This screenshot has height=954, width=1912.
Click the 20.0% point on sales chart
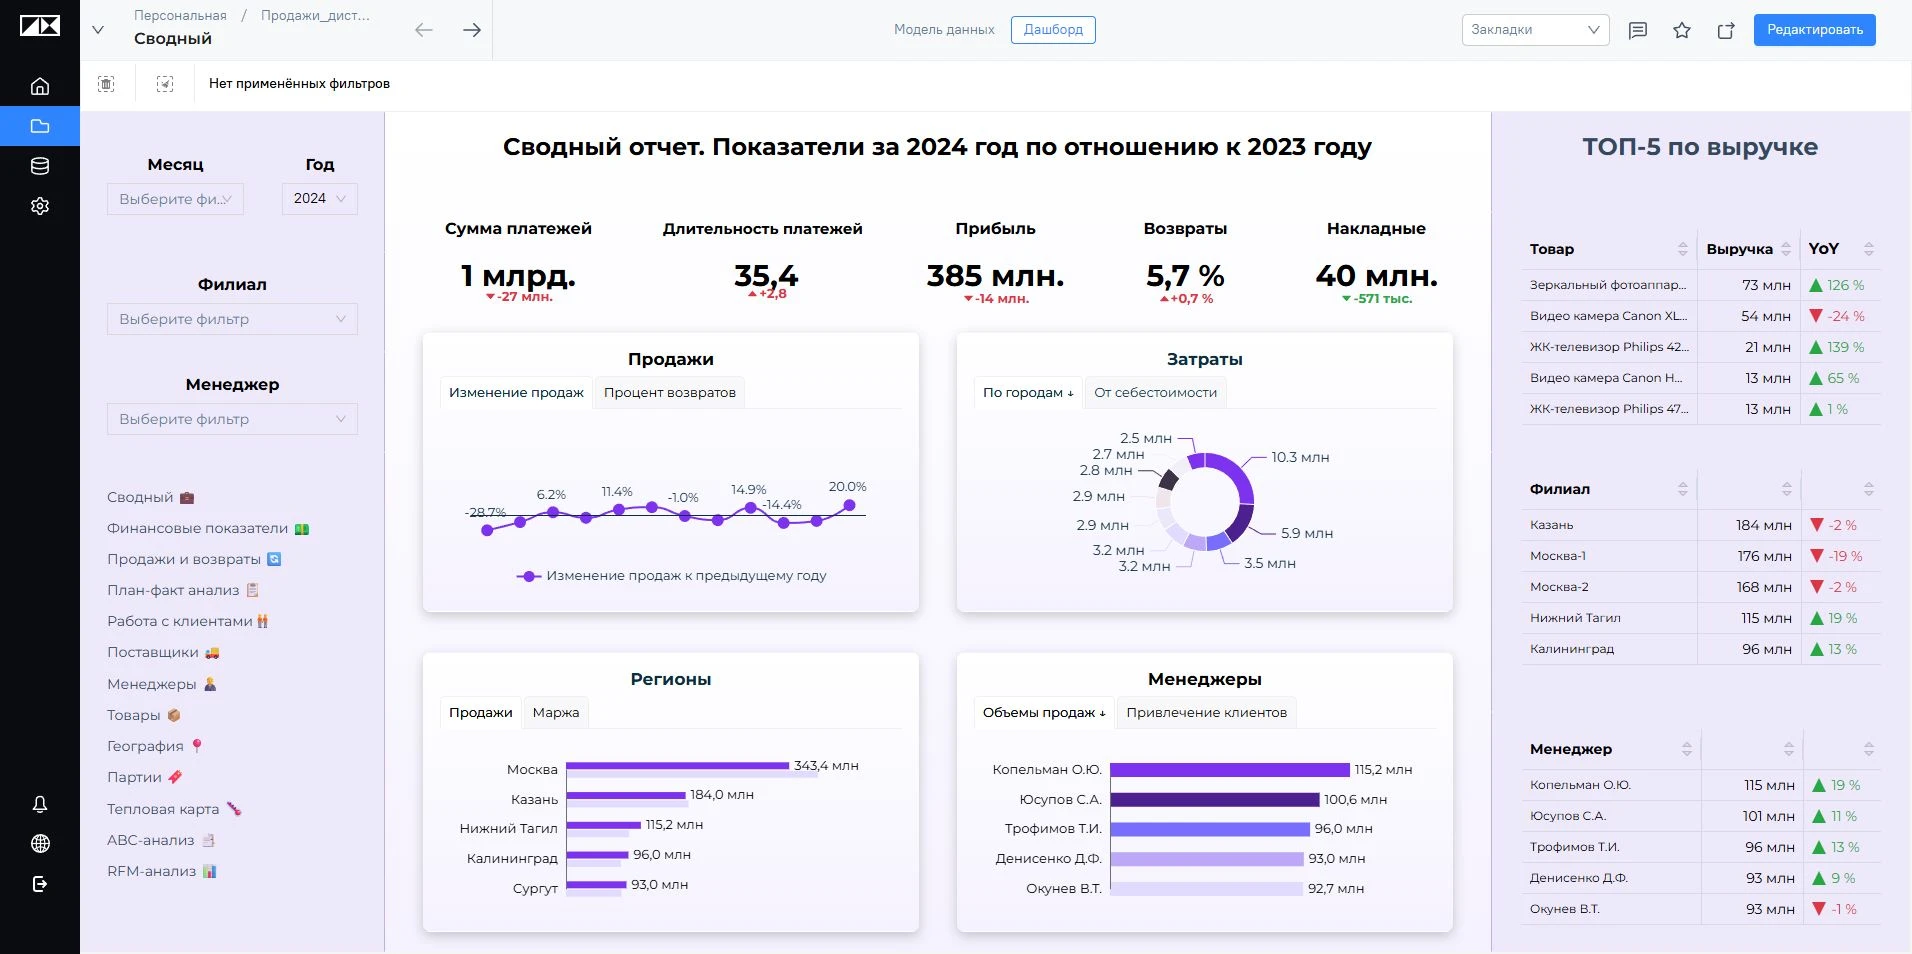pos(849,505)
